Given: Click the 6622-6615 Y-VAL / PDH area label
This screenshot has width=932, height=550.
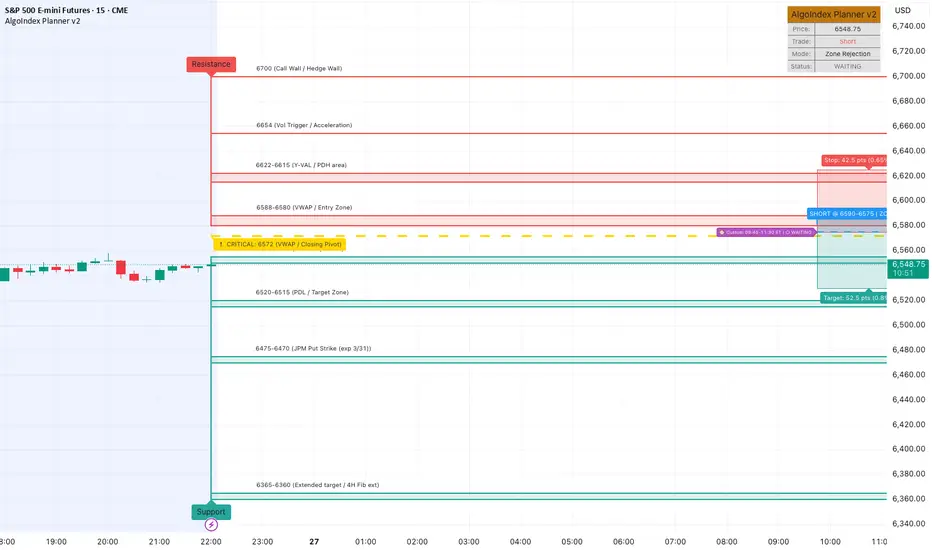Looking at the screenshot, I should tap(301, 165).
